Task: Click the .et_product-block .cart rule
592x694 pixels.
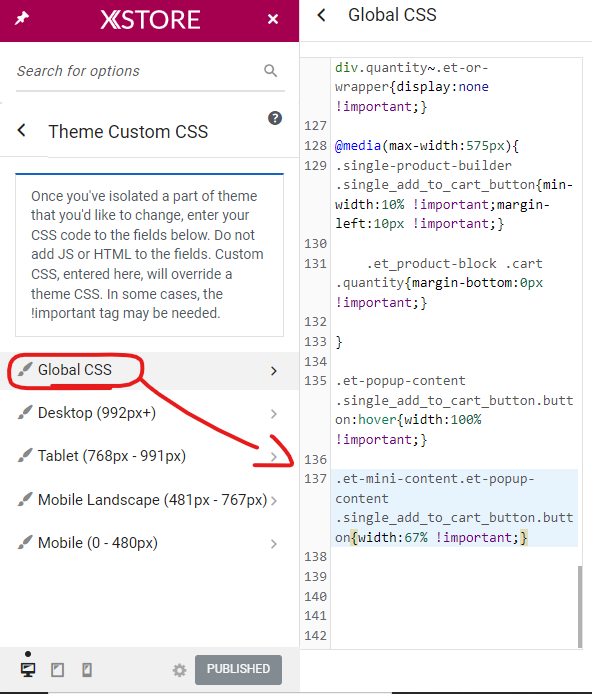Action: click(439, 283)
